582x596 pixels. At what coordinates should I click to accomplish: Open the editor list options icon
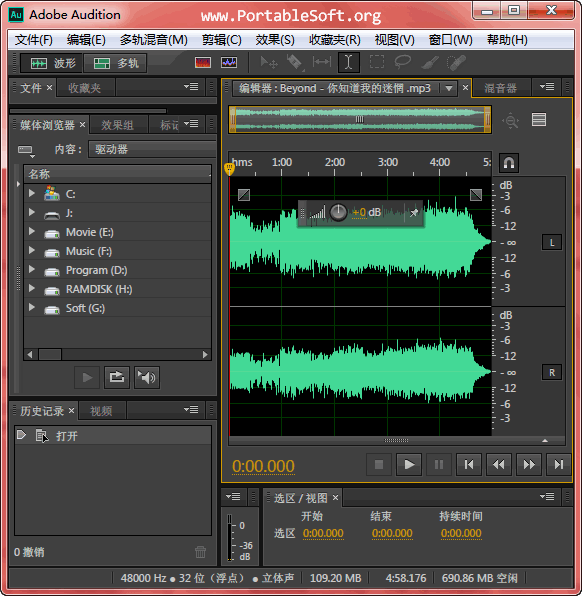pyautogui.click(x=539, y=120)
